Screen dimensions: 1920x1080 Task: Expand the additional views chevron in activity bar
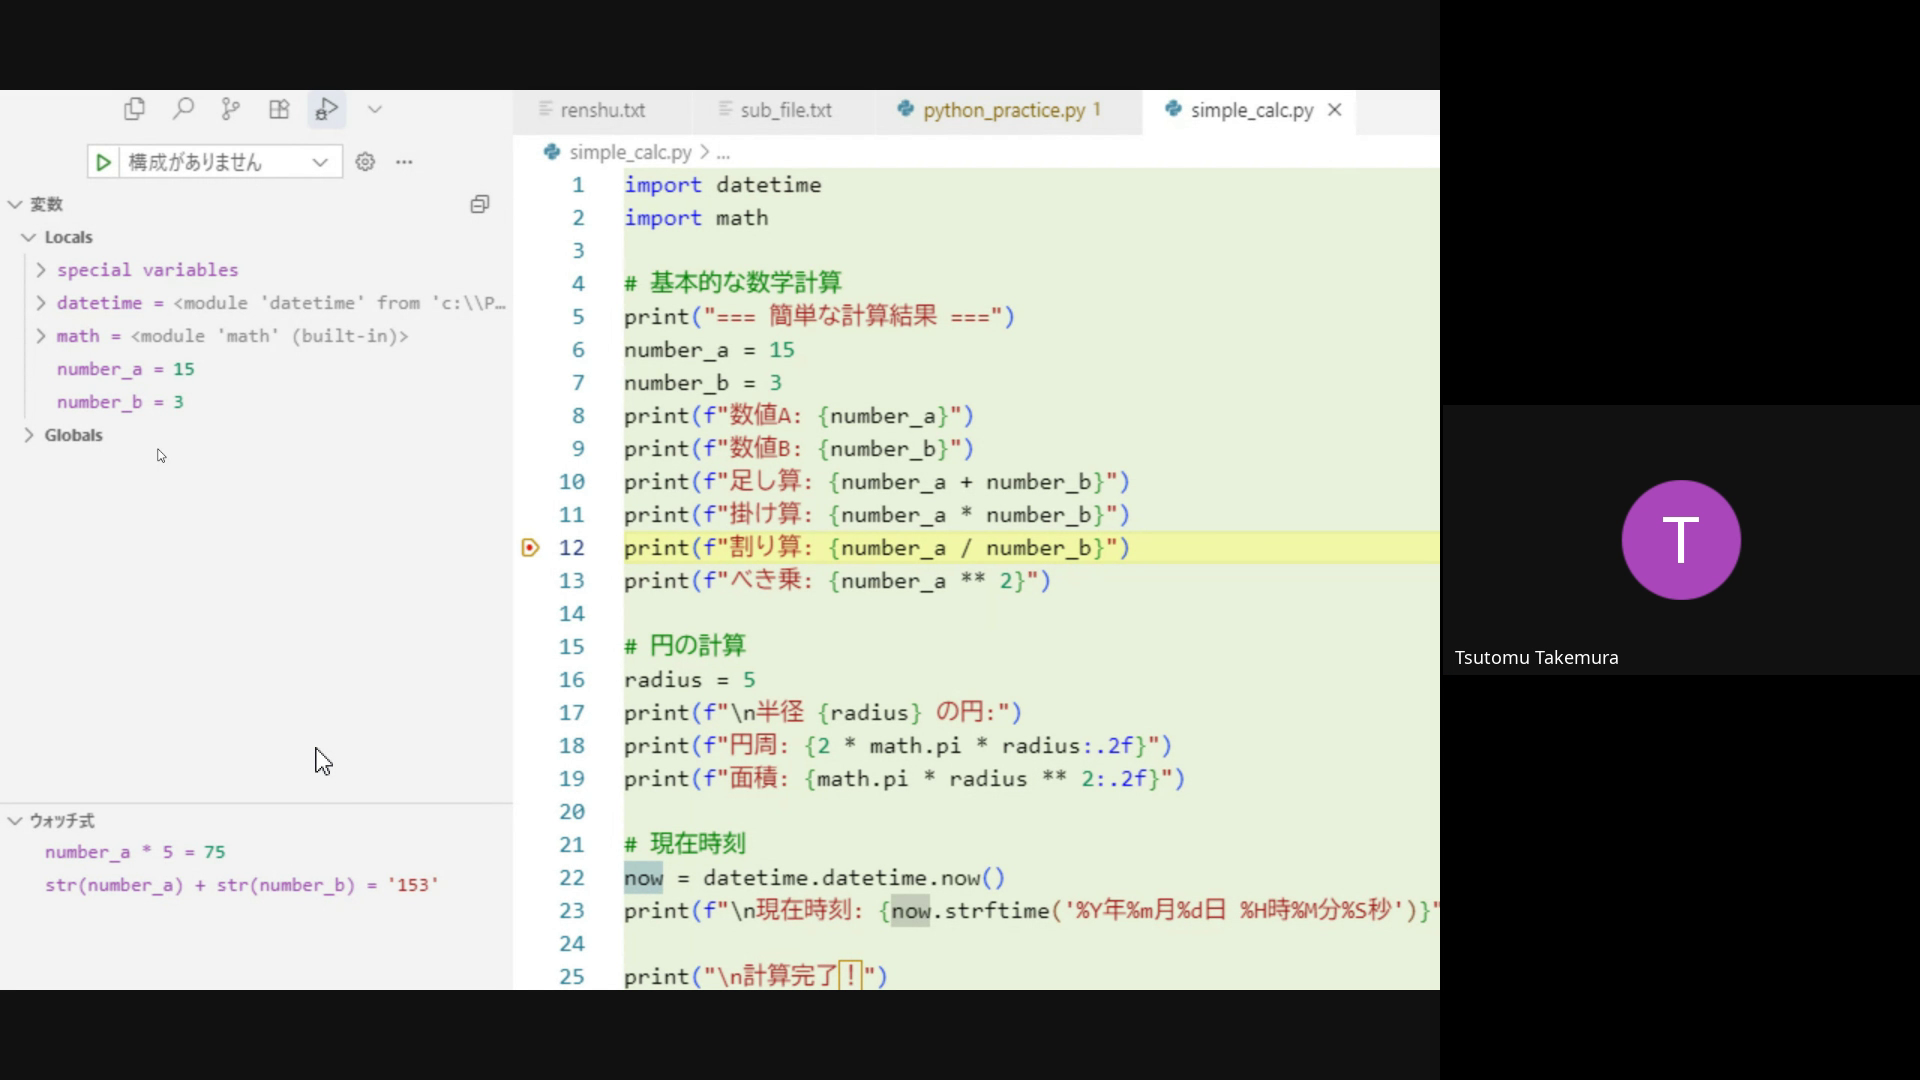pyautogui.click(x=375, y=109)
